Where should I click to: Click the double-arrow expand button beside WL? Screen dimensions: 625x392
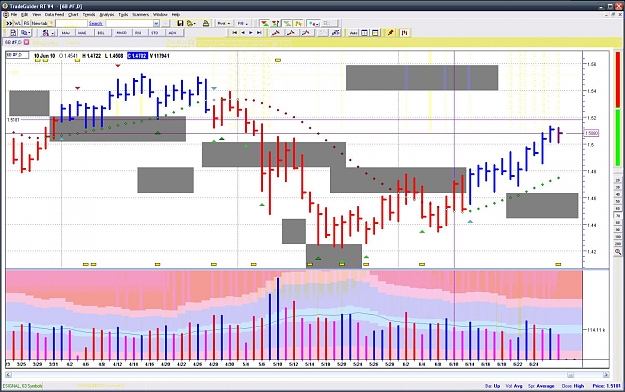click(x=9, y=24)
